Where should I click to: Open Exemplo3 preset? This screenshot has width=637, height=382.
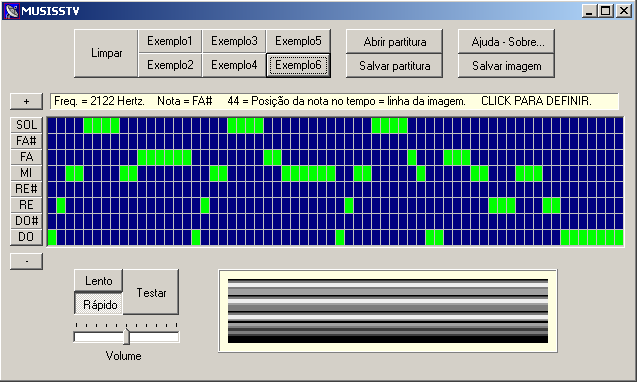(x=234, y=41)
